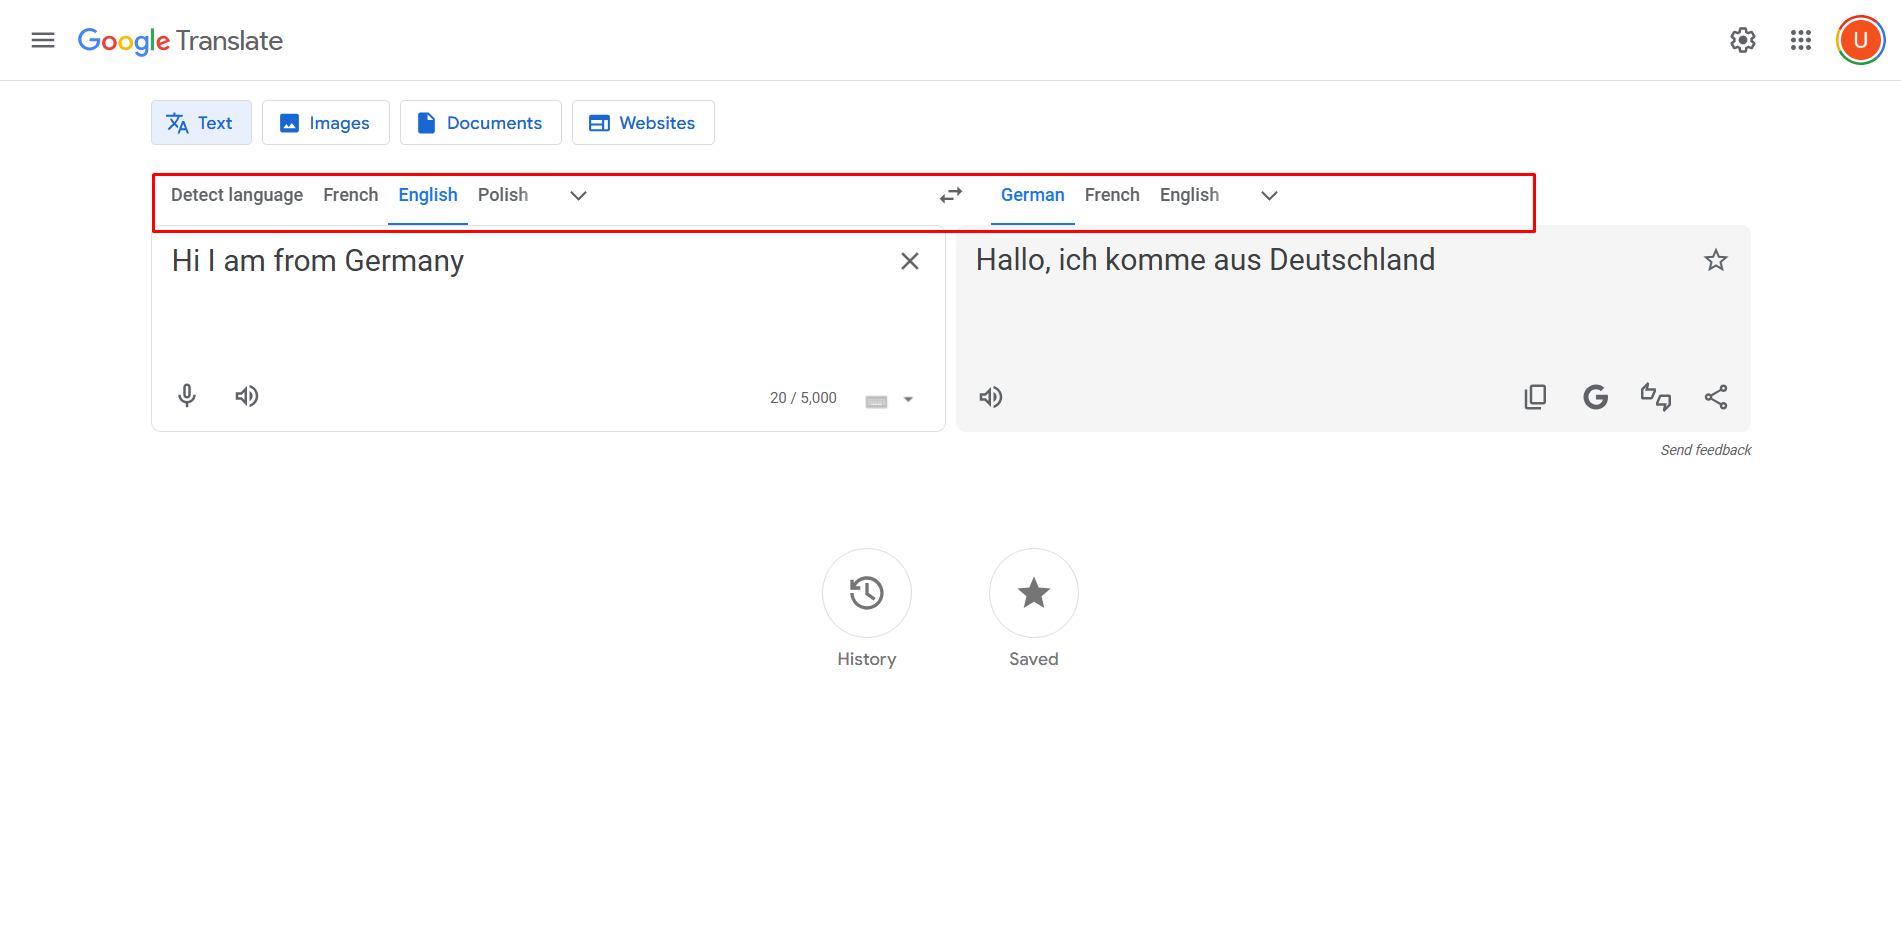1901x944 pixels.
Task: Swap source and target languages
Action: click(950, 195)
